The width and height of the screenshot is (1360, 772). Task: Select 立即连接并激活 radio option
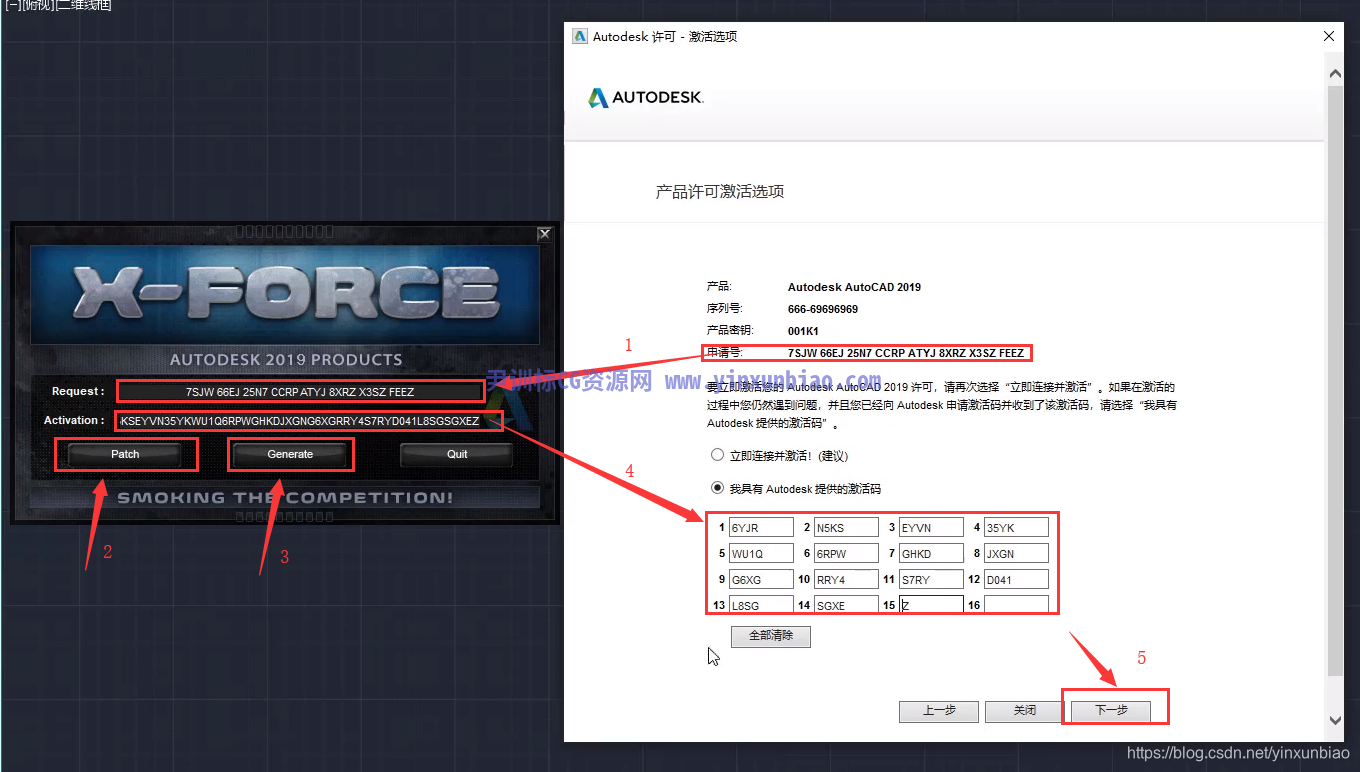(717, 455)
